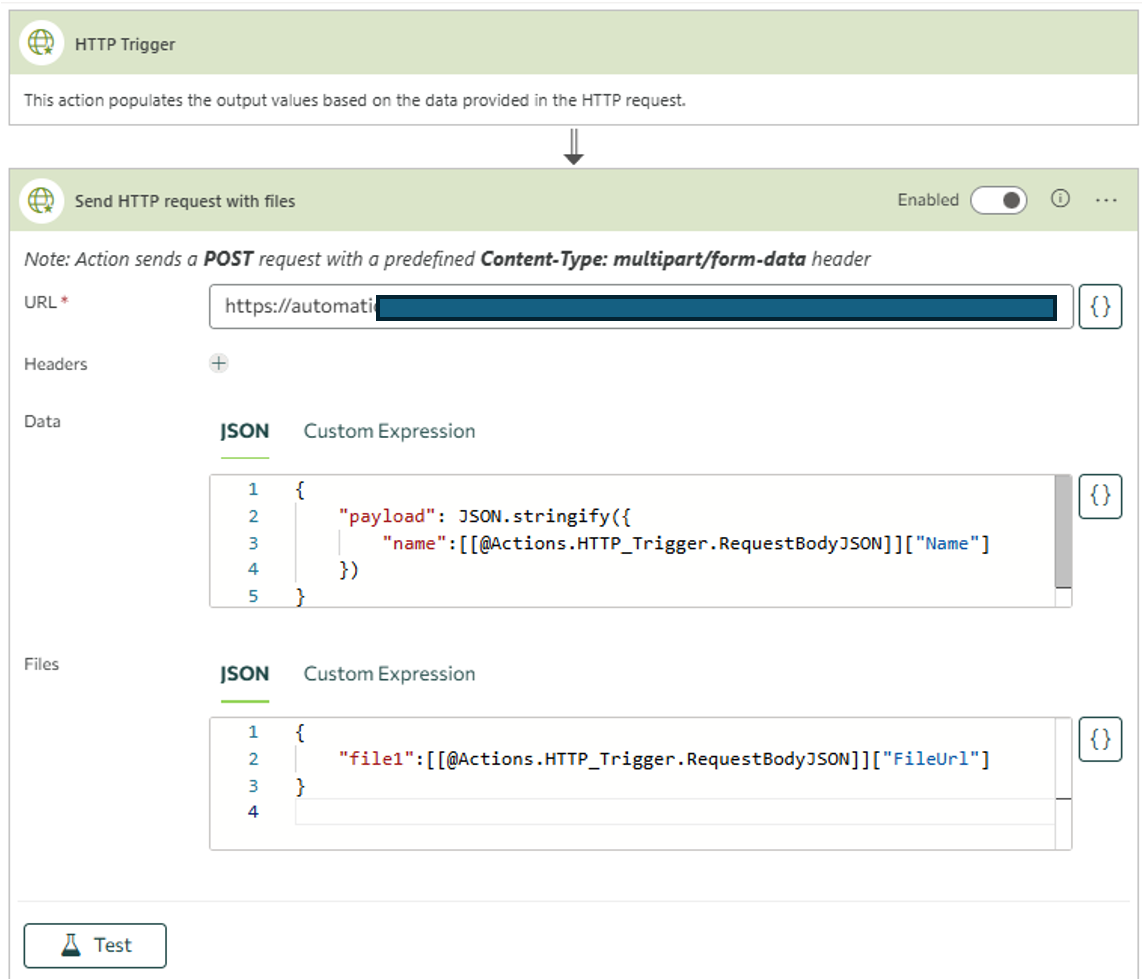The image size is (1144, 979).
Task: Click the curly braces button next to URL
Action: click(1100, 307)
